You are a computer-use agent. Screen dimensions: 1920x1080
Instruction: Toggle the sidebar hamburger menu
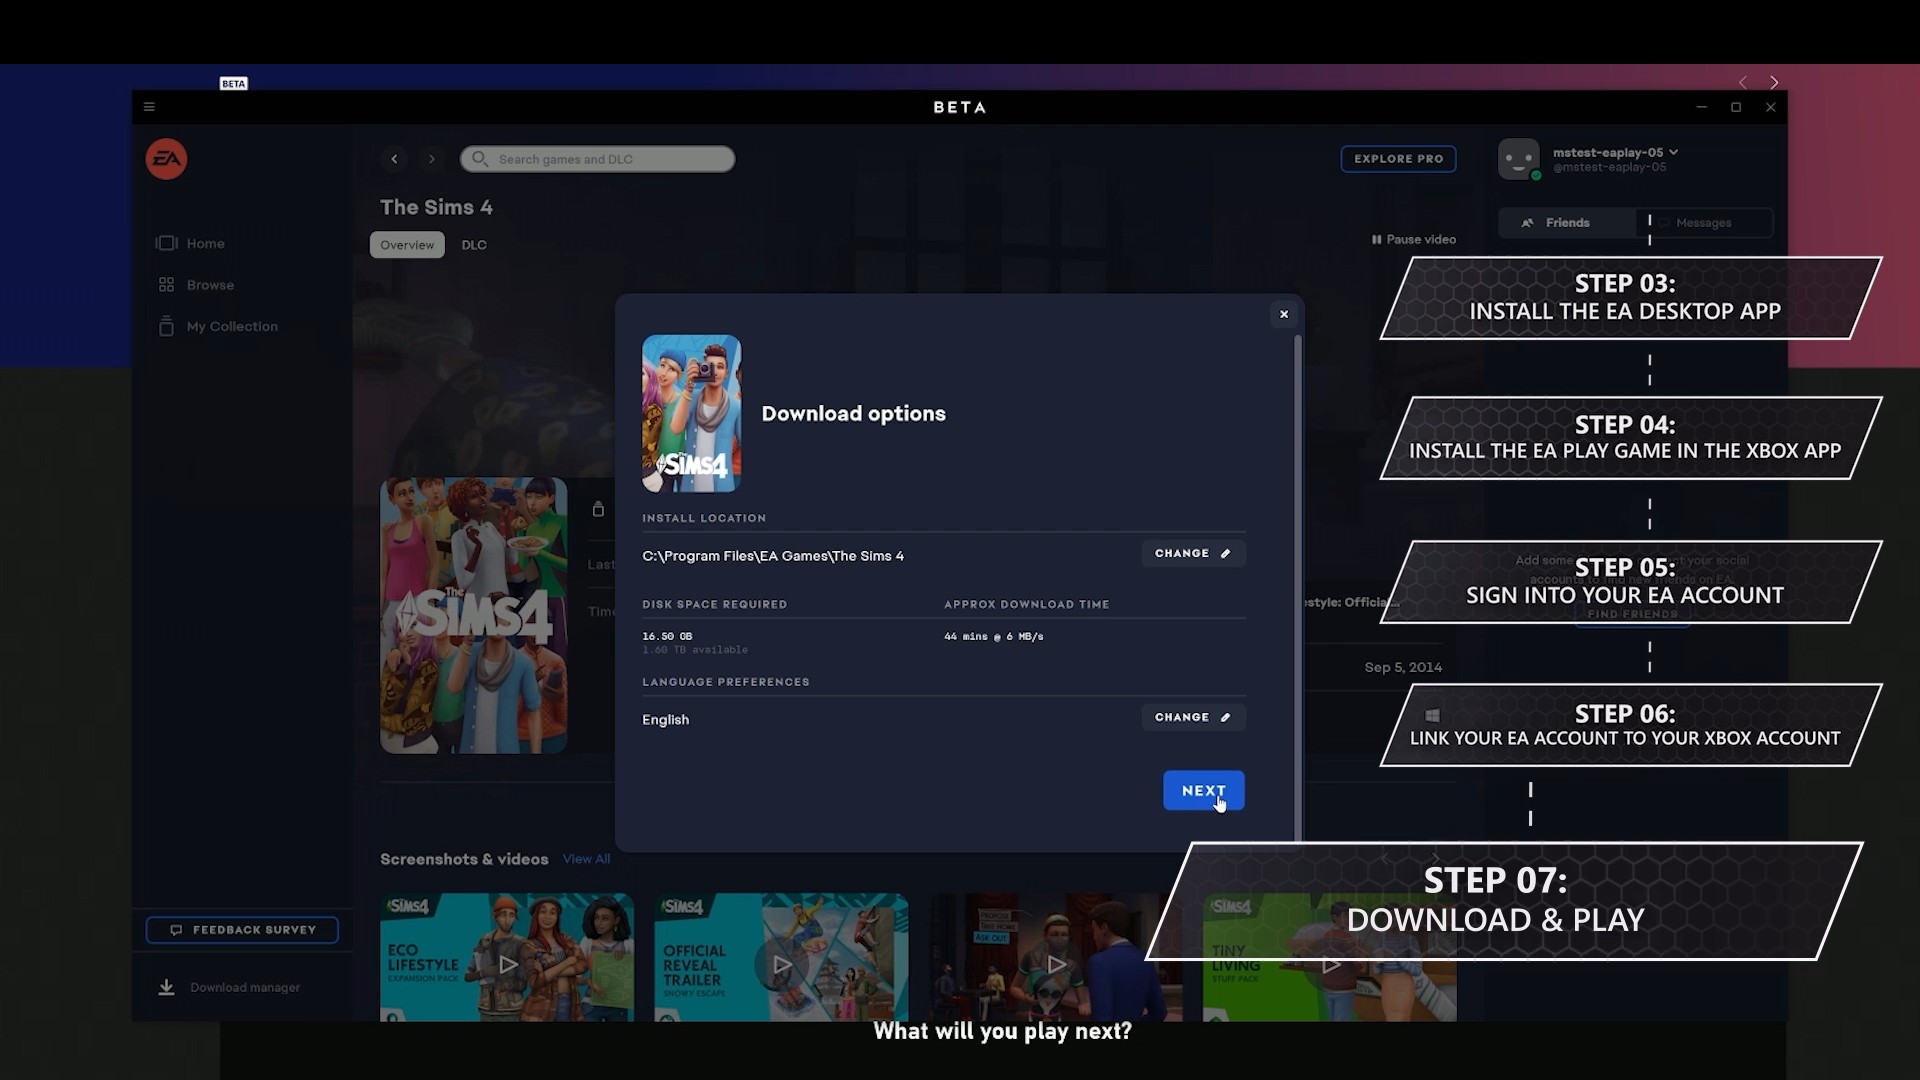pos(149,107)
